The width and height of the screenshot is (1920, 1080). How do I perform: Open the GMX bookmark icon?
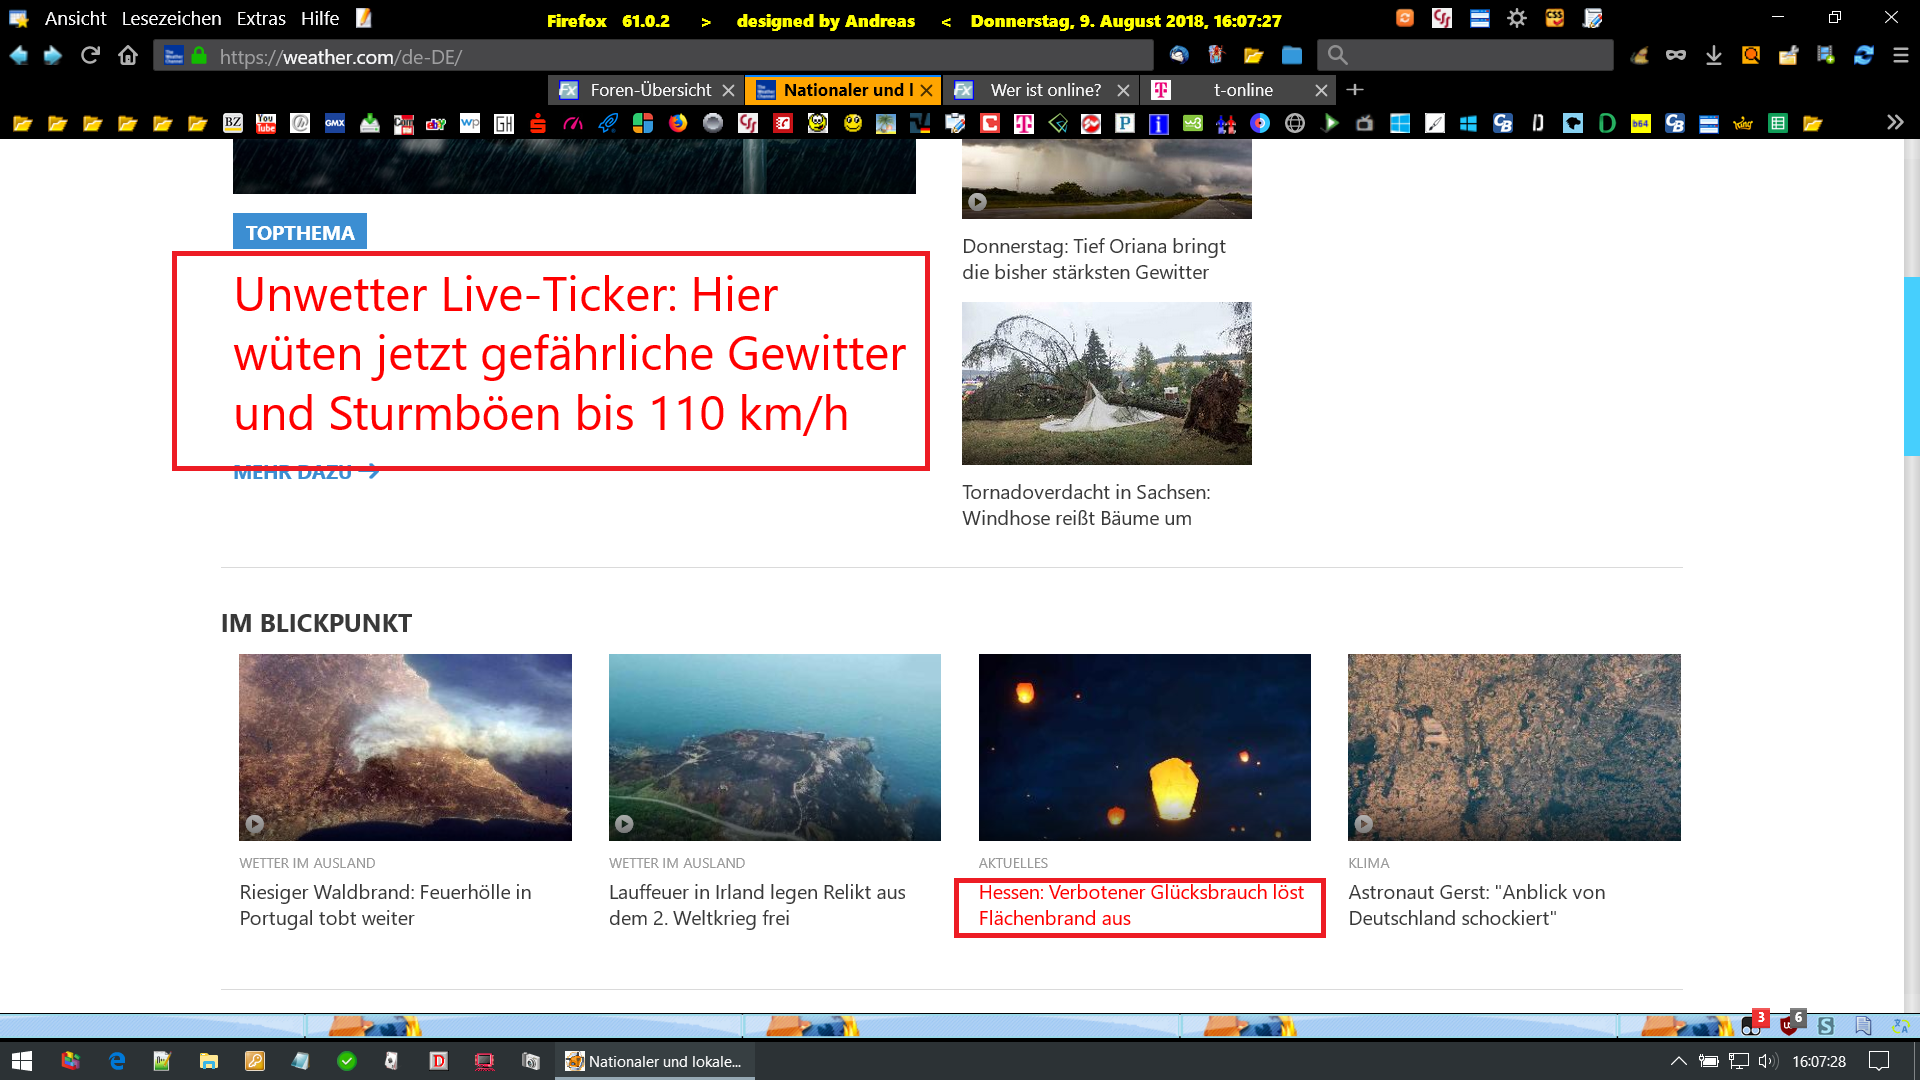335,123
